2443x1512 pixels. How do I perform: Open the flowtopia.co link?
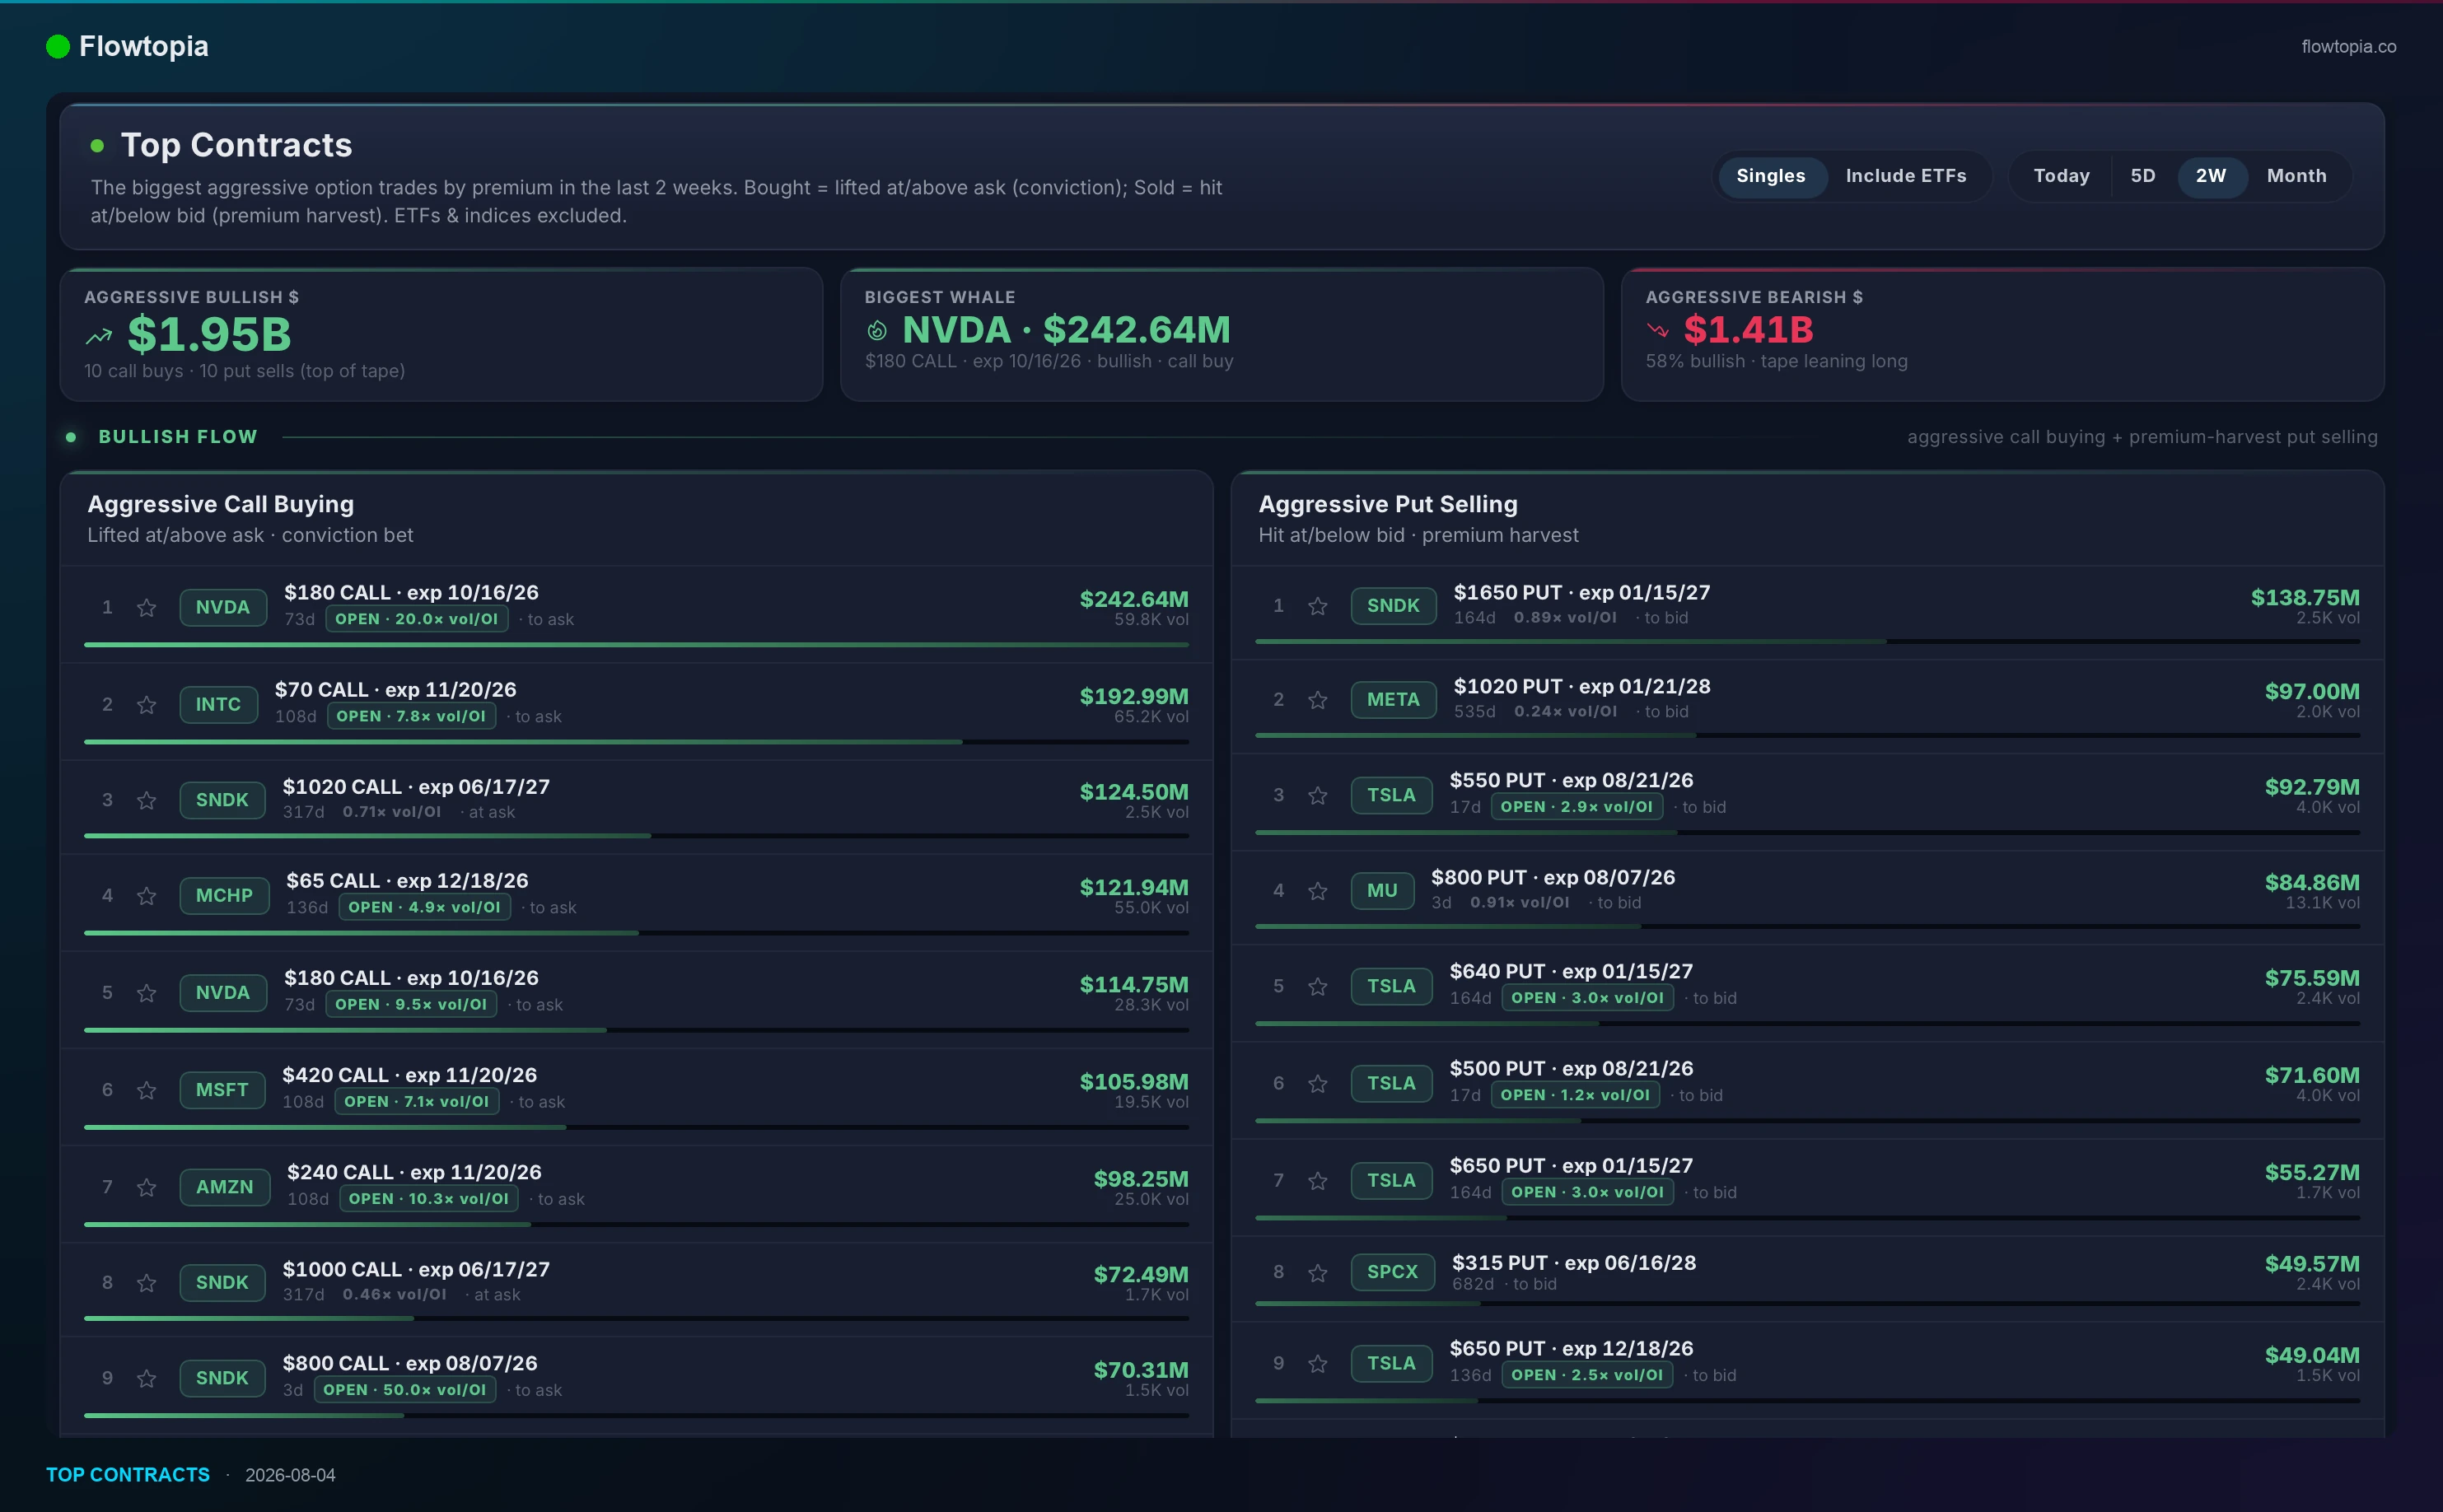point(2349,47)
